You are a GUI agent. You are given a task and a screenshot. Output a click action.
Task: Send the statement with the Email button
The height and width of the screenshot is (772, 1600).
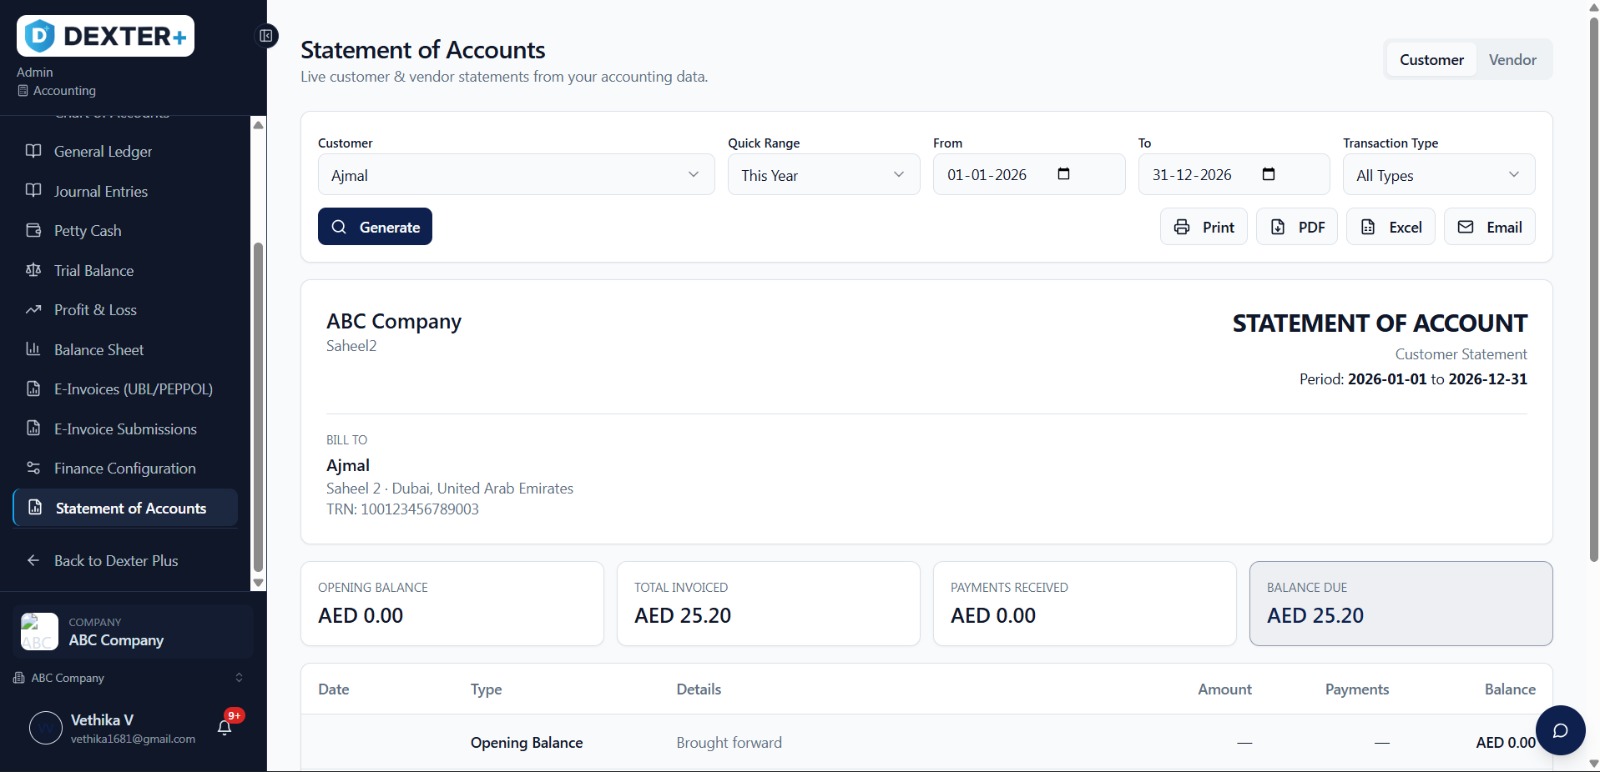coord(1490,227)
